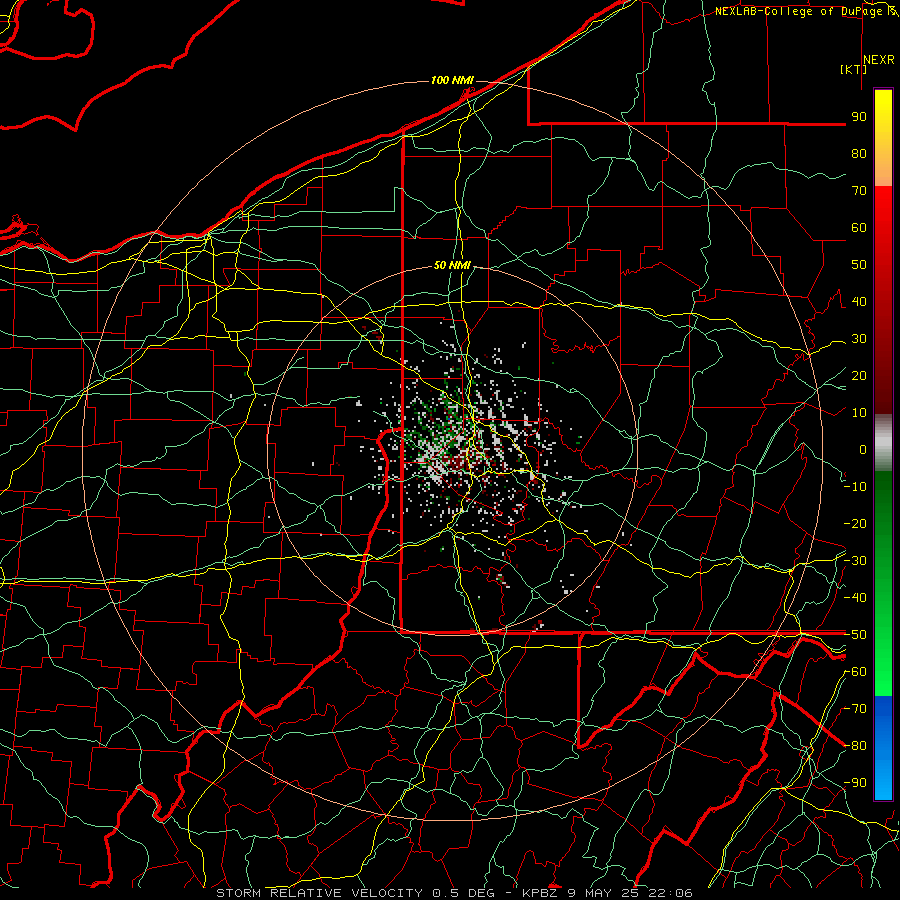Image resolution: width=900 pixels, height=900 pixels.
Task: Click the -10 value on the velocity scale
Action: click(855, 487)
